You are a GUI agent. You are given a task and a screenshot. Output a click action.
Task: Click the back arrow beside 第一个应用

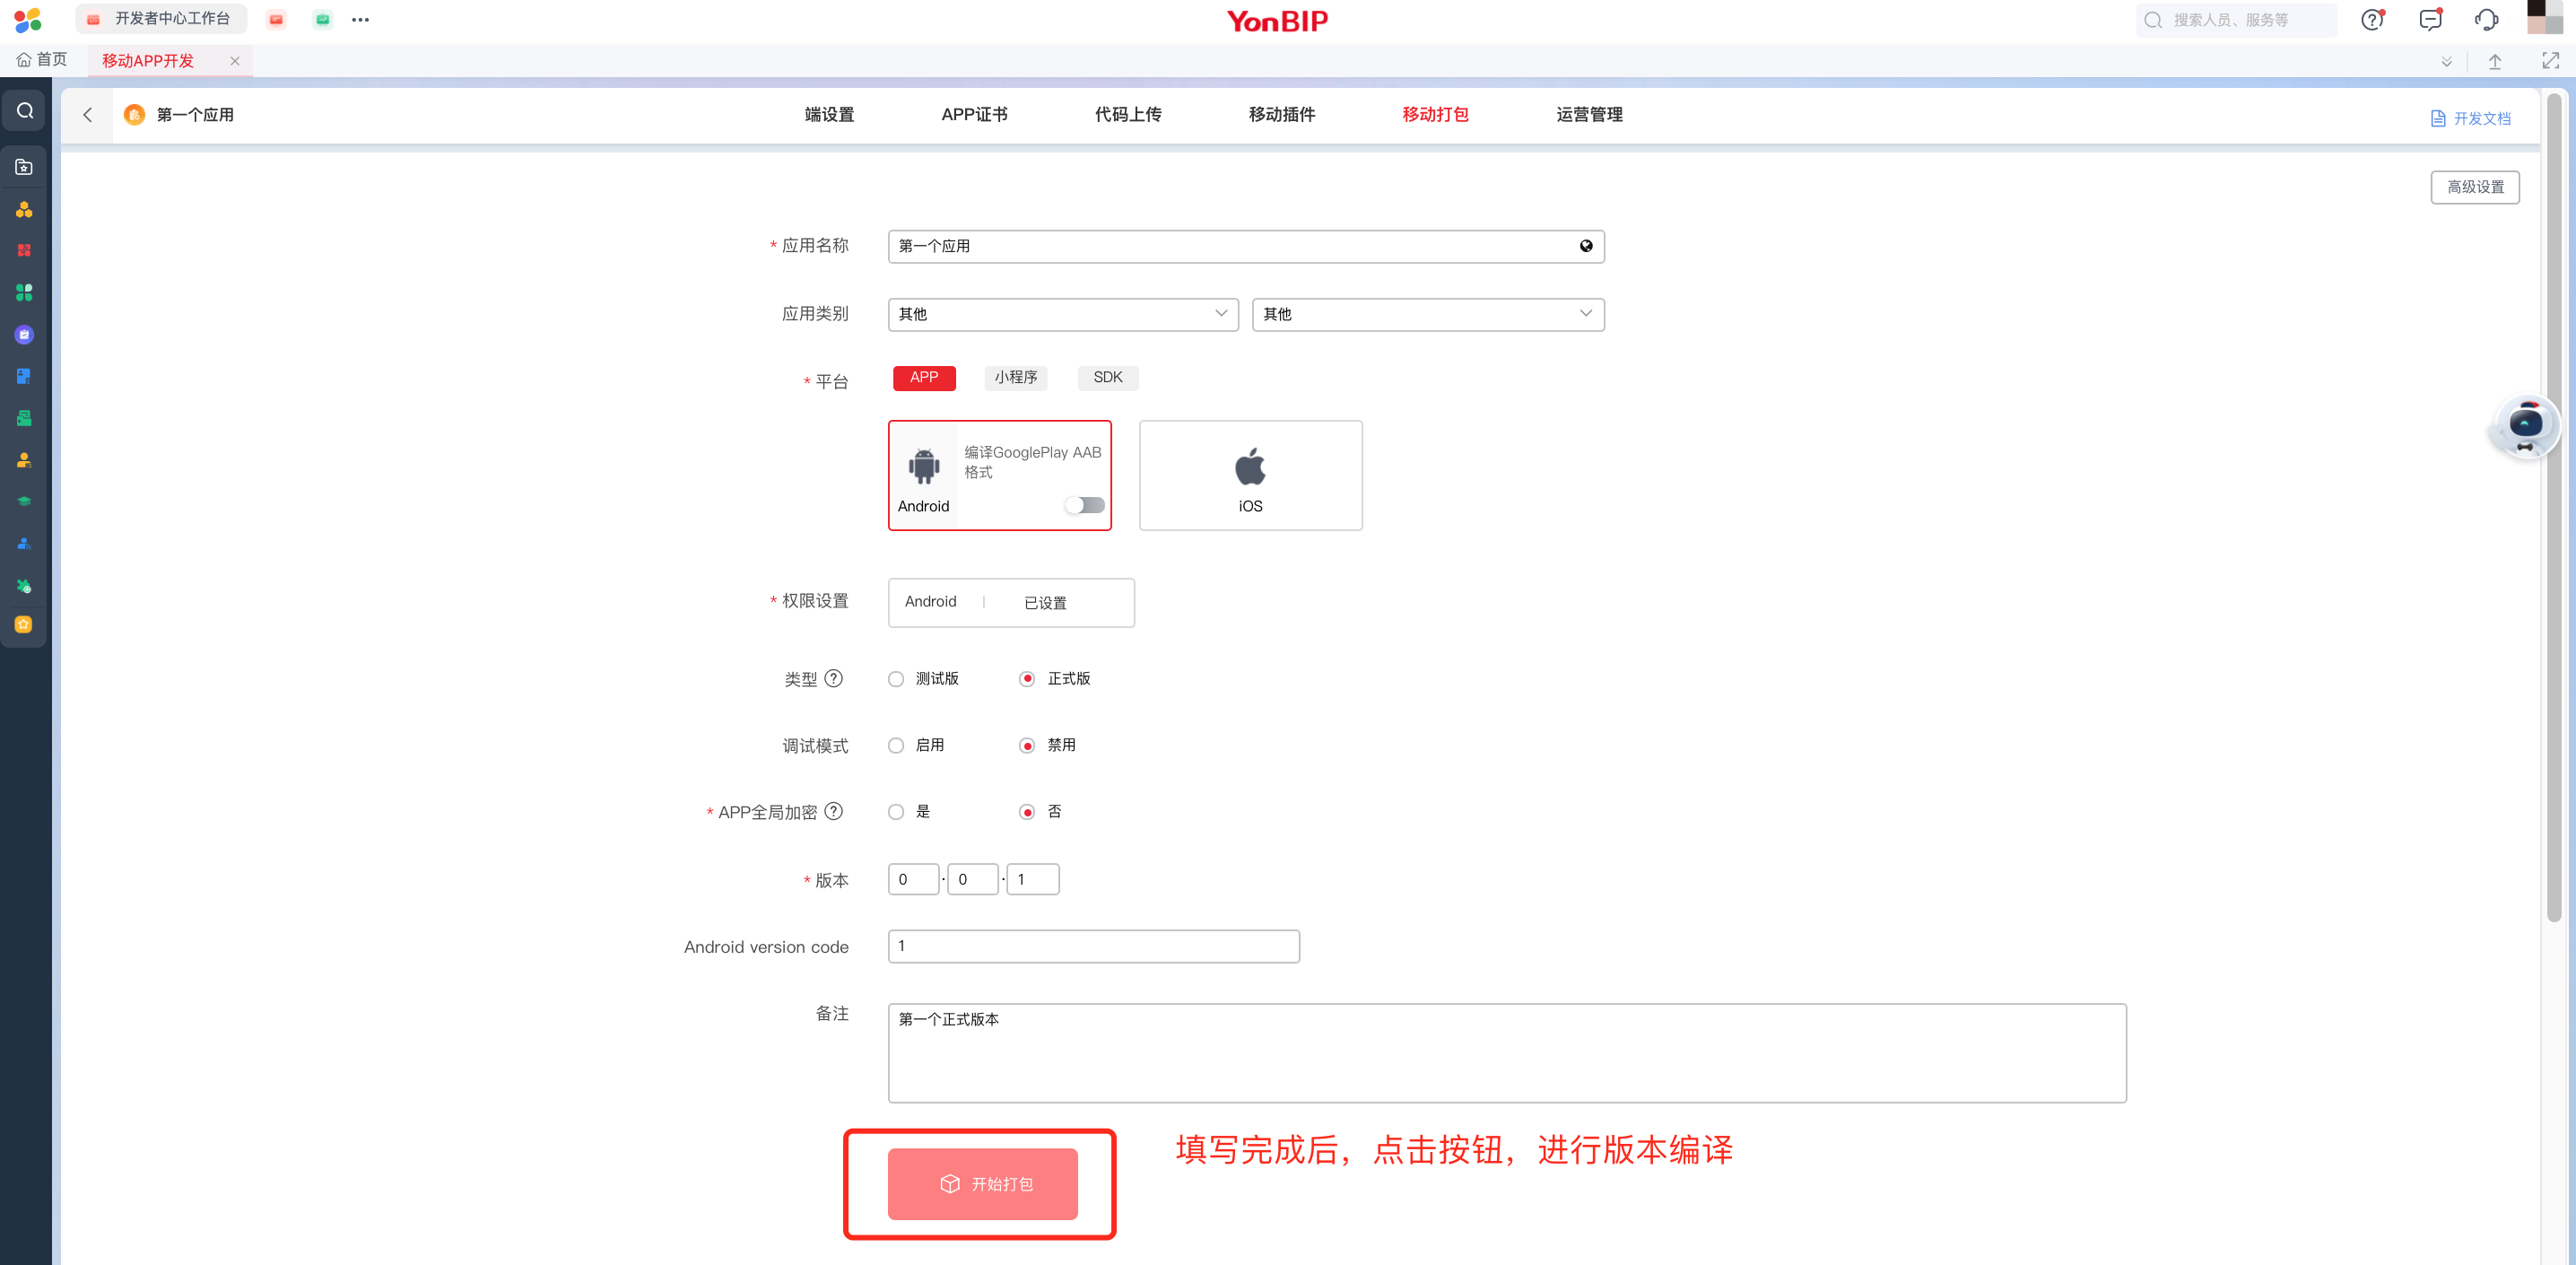[88, 115]
